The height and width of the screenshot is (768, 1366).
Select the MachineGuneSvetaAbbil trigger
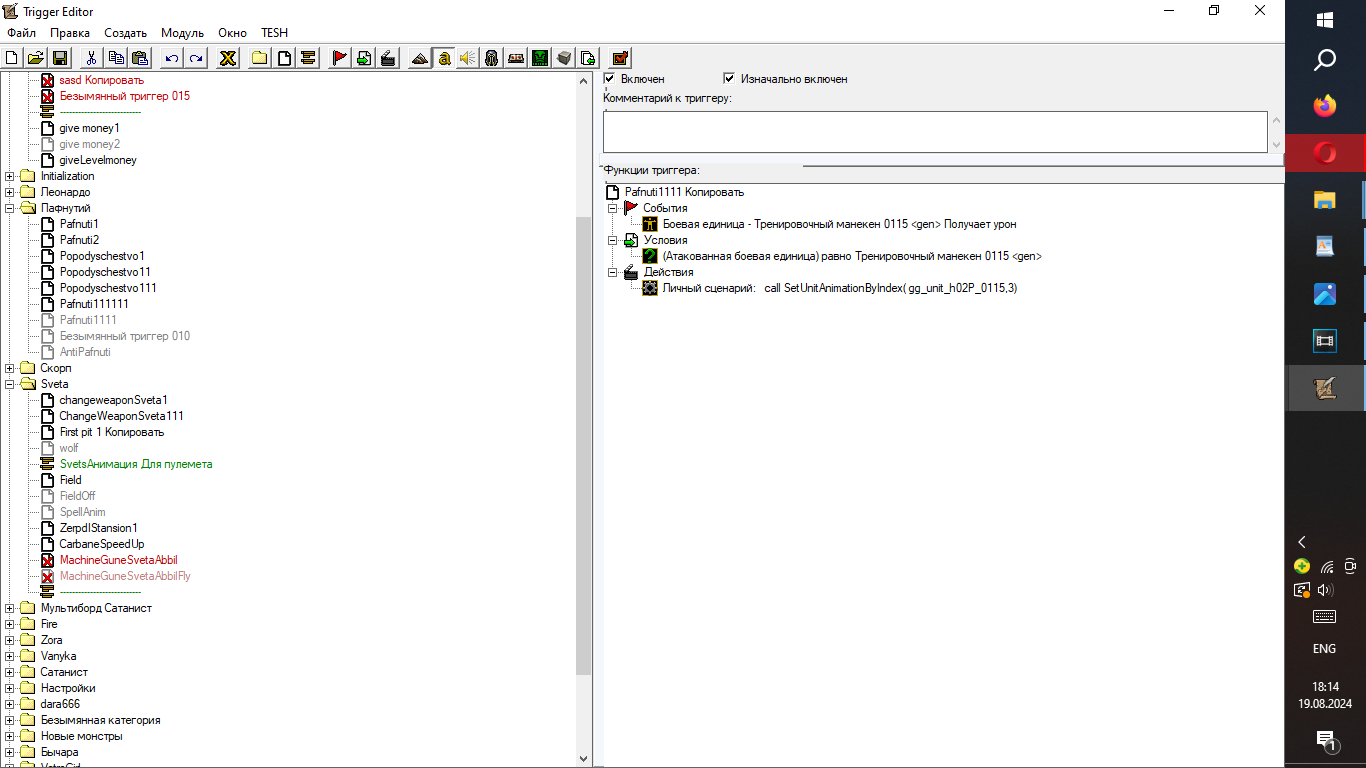coord(118,560)
